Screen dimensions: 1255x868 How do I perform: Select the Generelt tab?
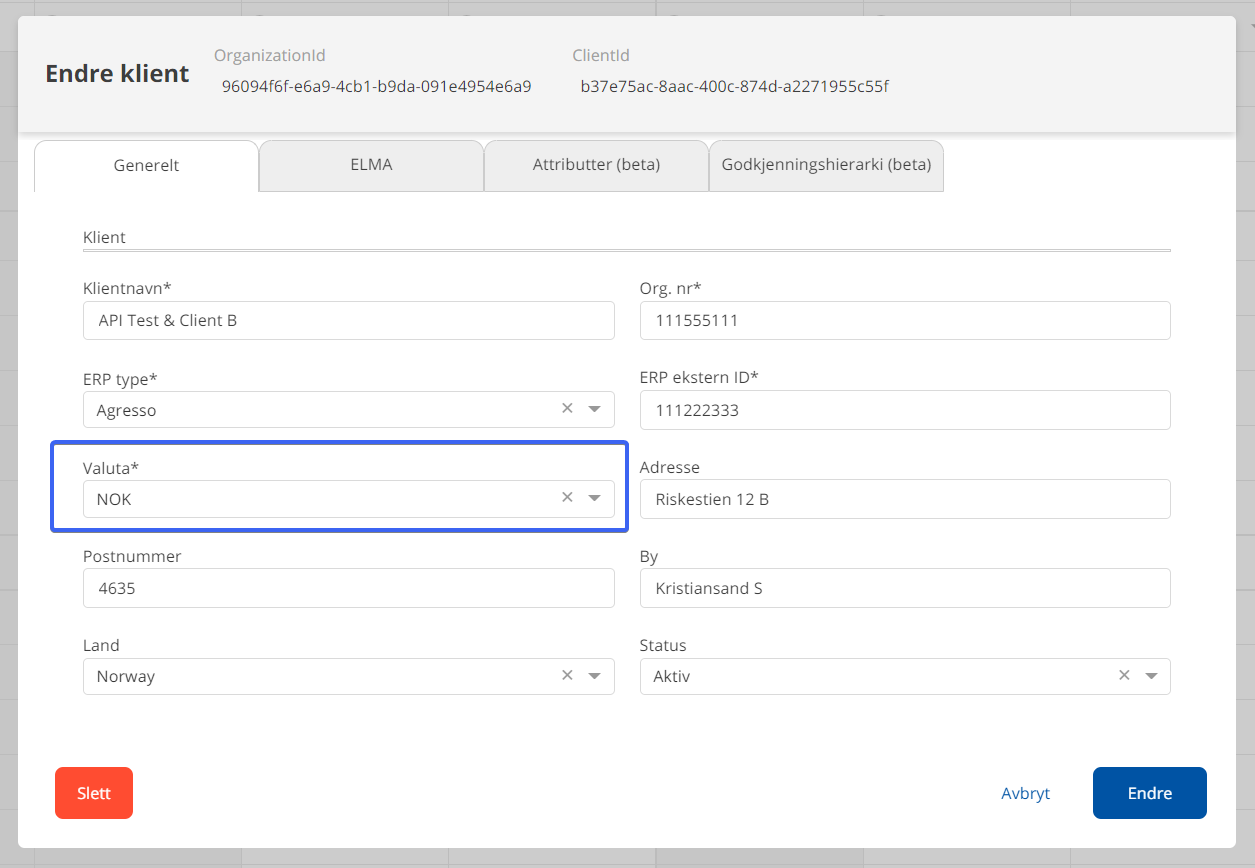(146, 166)
